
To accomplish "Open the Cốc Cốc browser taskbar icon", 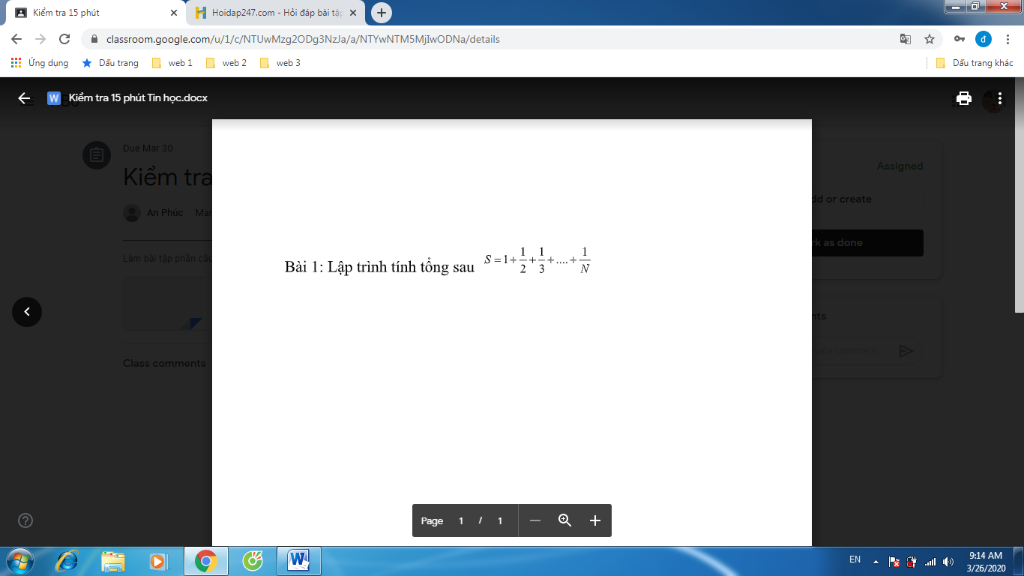I will coord(252,561).
